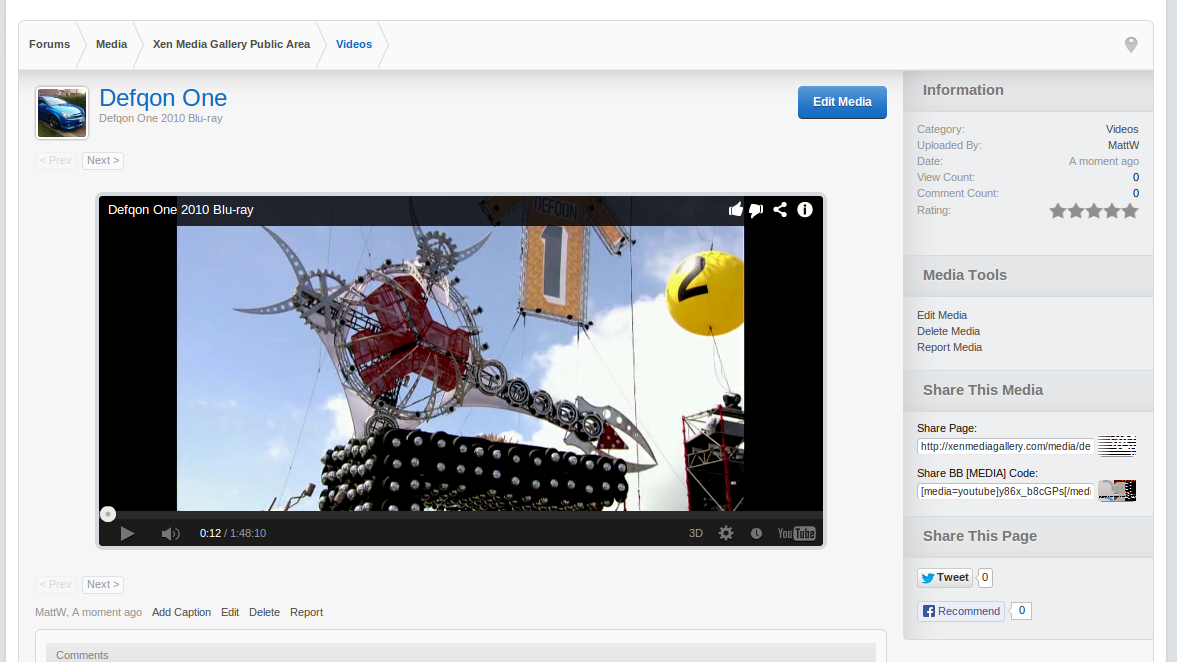Go to Next media below video
This screenshot has height=662, width=1177.
click(x=103, y=585)
